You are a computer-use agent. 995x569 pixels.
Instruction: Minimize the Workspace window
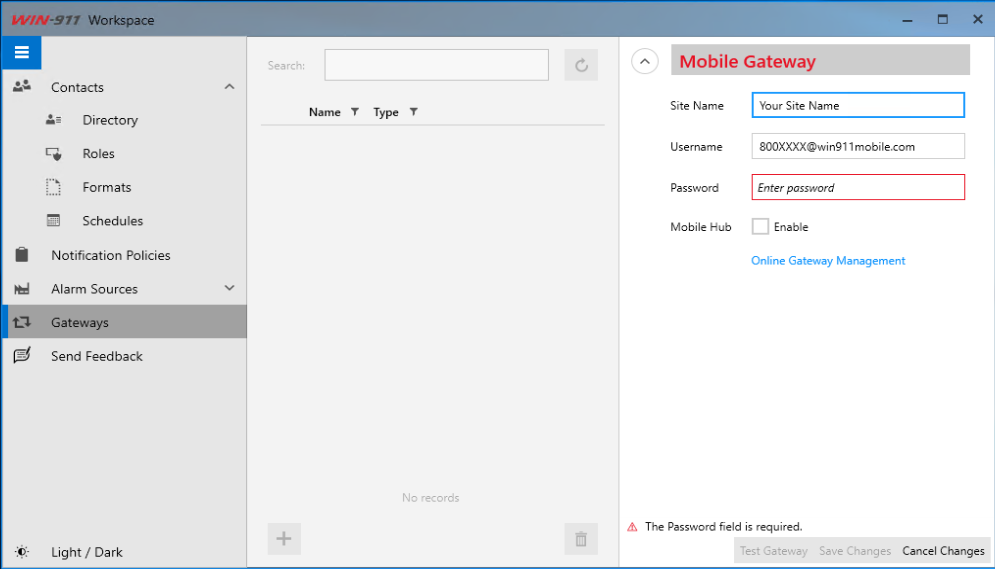pyautogui.click(x=907, y=20)
